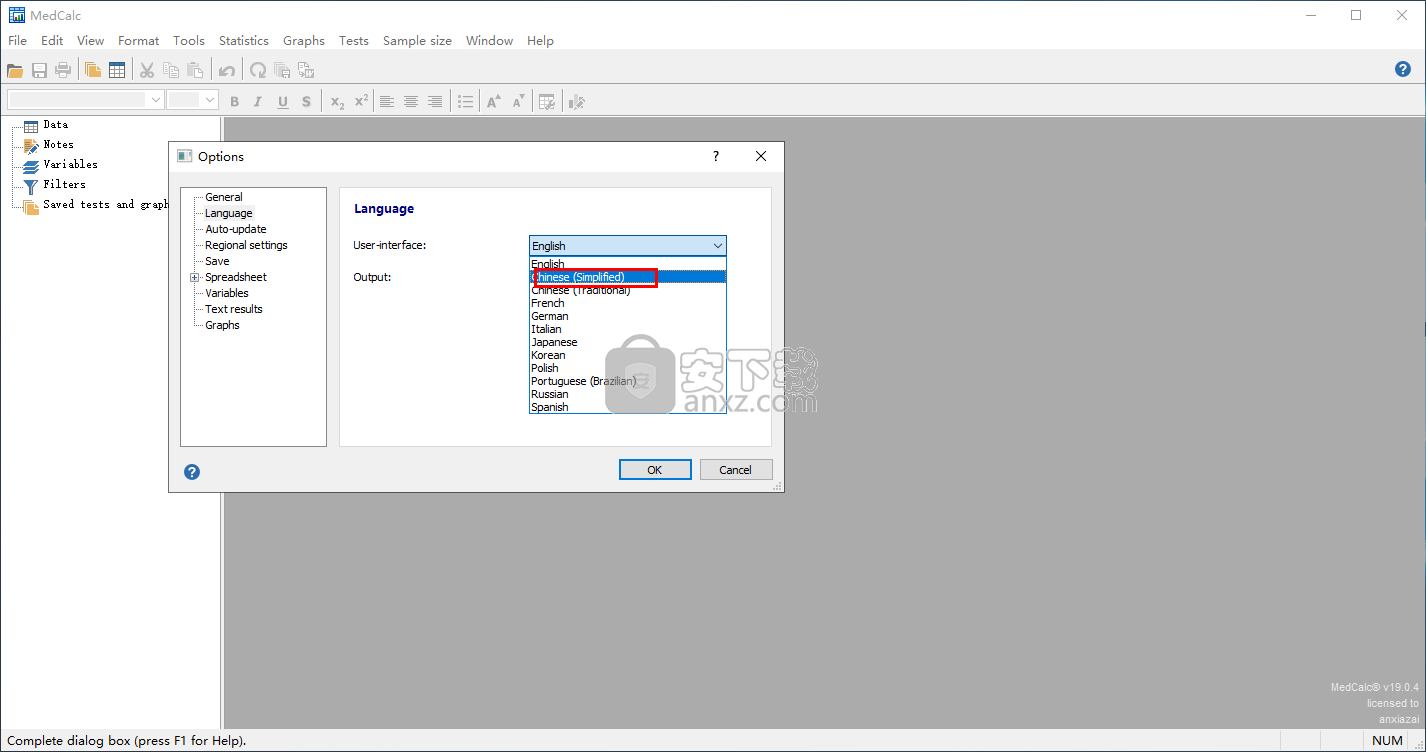This screenshot has width=1426, height=752.
Task: Choose Polish from language list
Action: pos(545,368)
